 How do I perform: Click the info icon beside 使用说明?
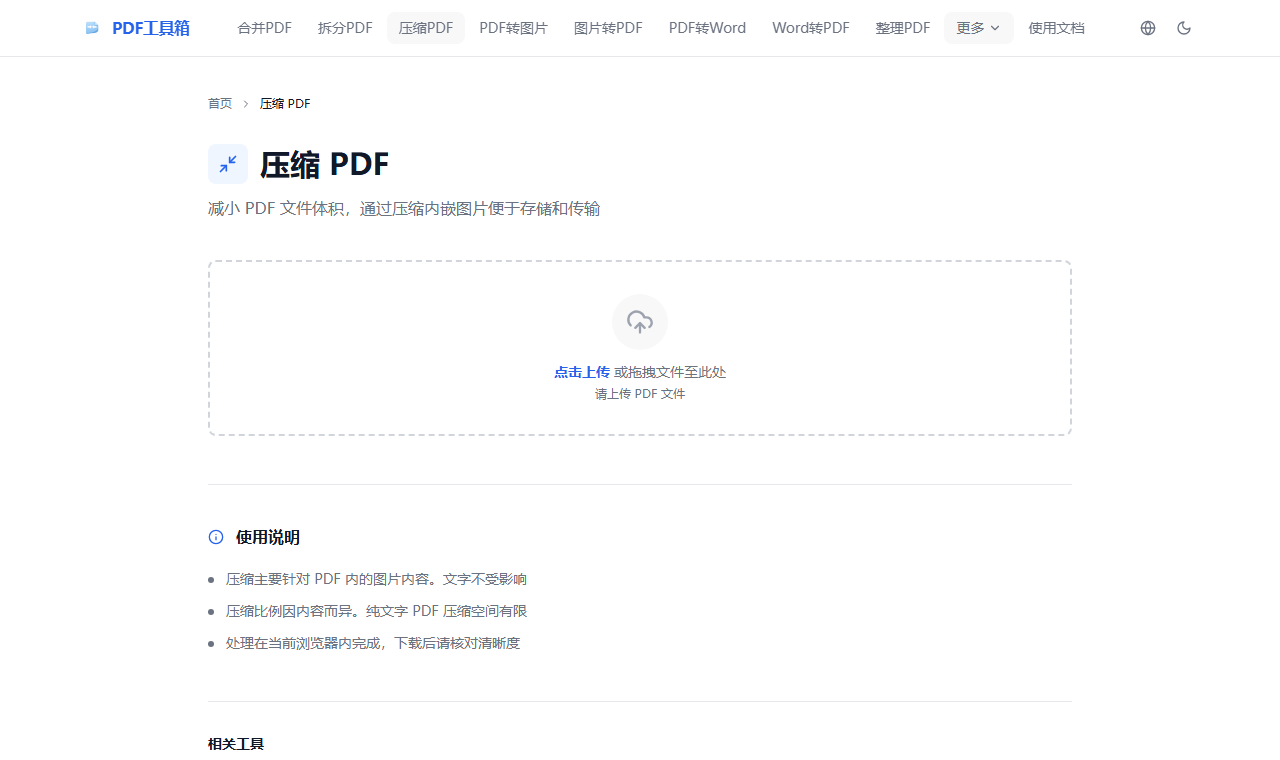click(x=216, y=537)
